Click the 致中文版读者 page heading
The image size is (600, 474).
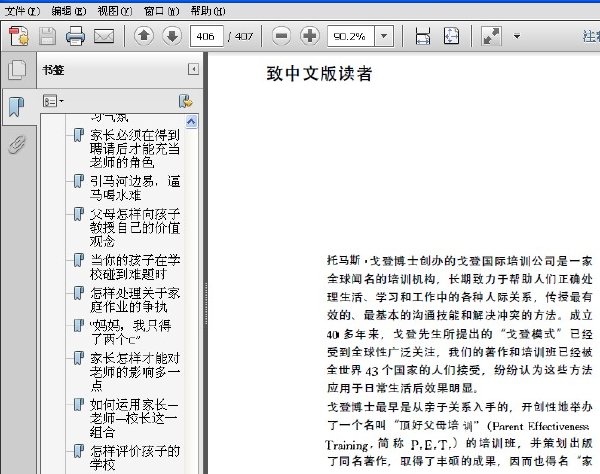click(x=319, y=73)
